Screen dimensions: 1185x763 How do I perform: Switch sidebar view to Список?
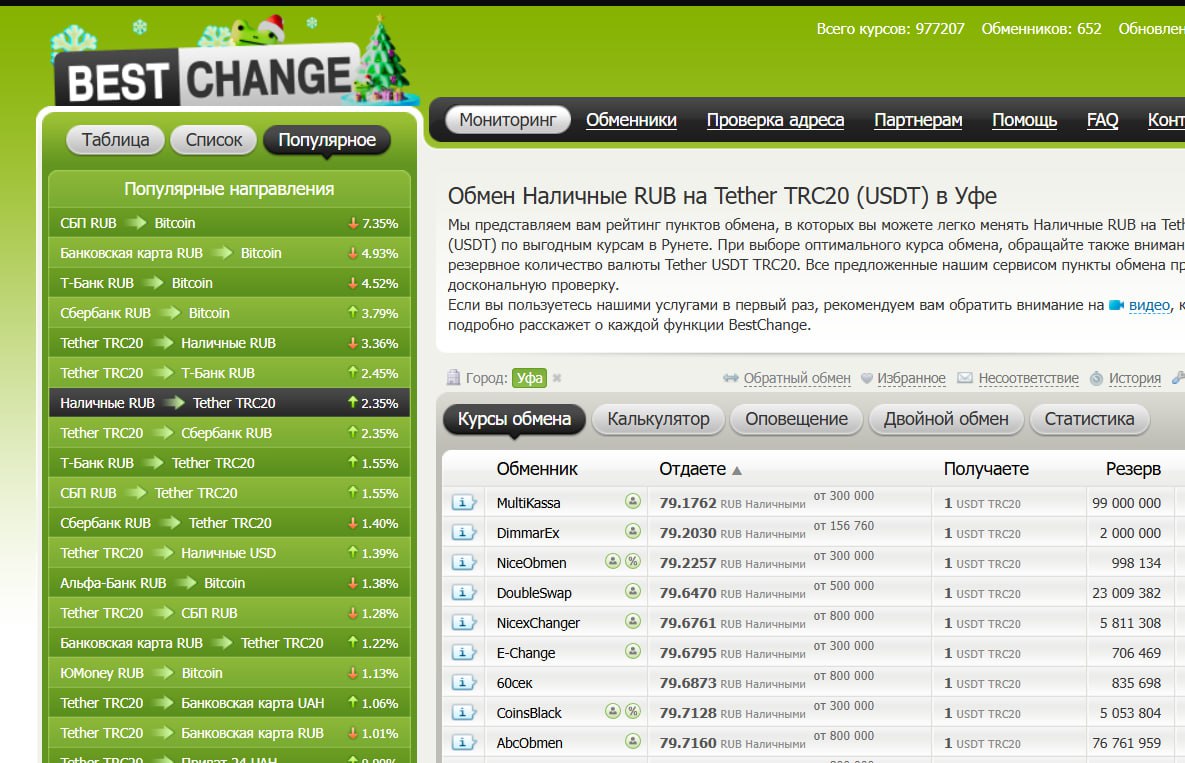[214, 140]
